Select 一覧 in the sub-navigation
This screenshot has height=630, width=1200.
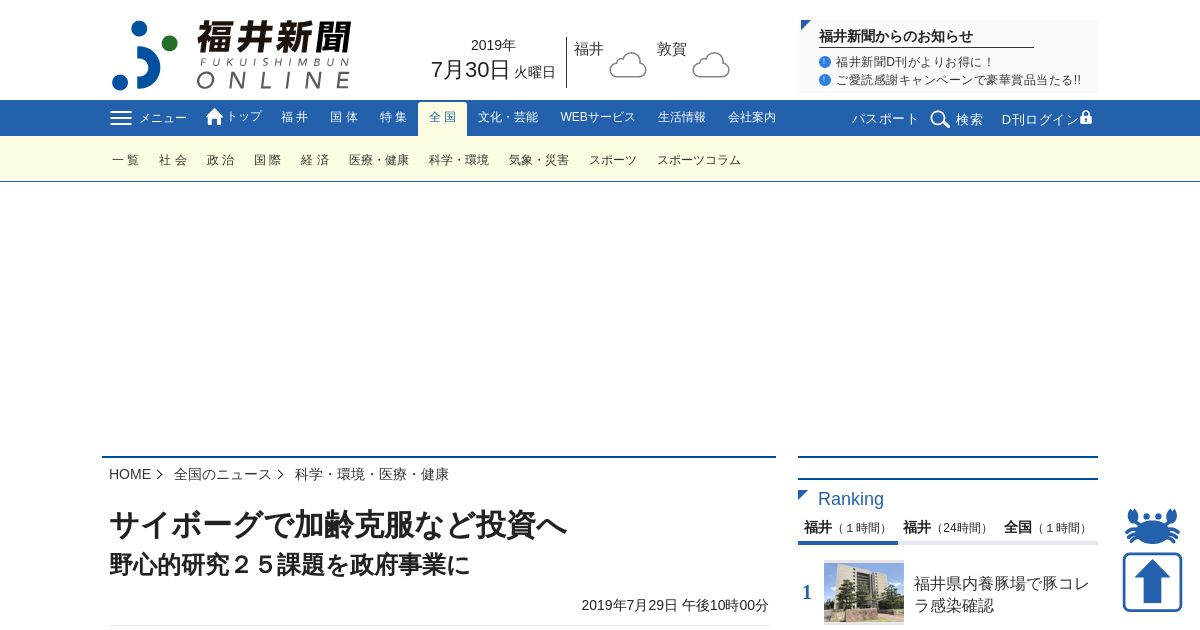click(x=126, y=160)
